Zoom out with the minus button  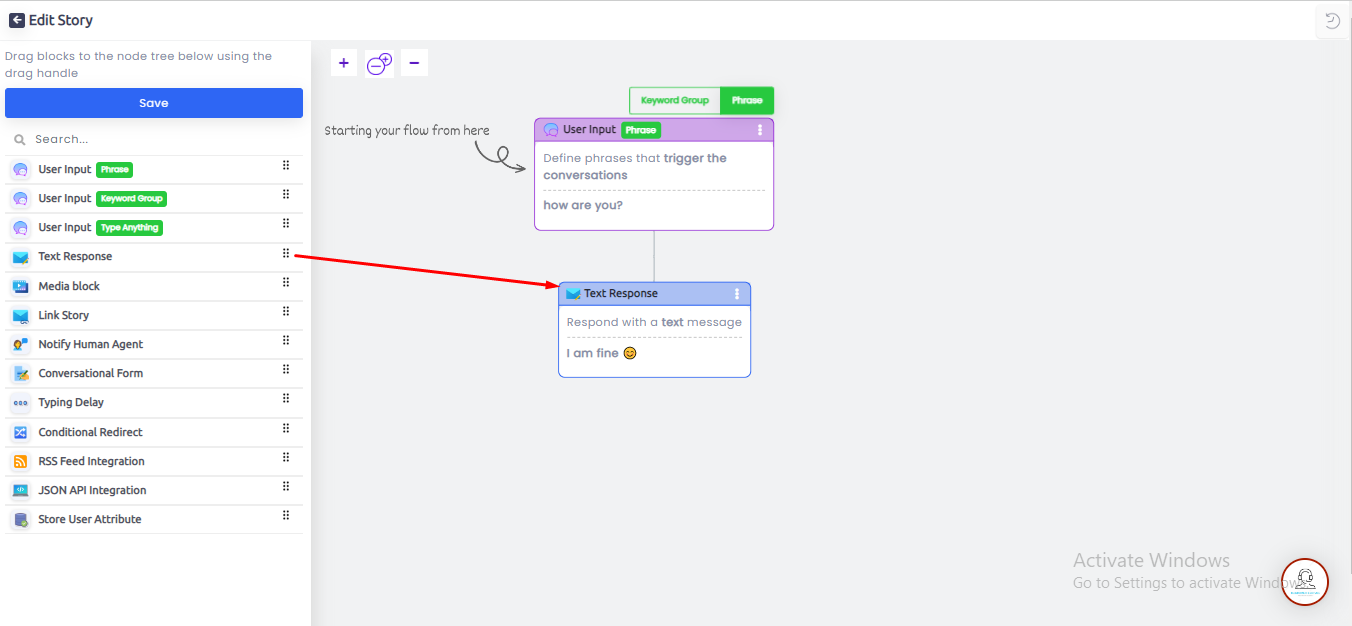(414, 63)
